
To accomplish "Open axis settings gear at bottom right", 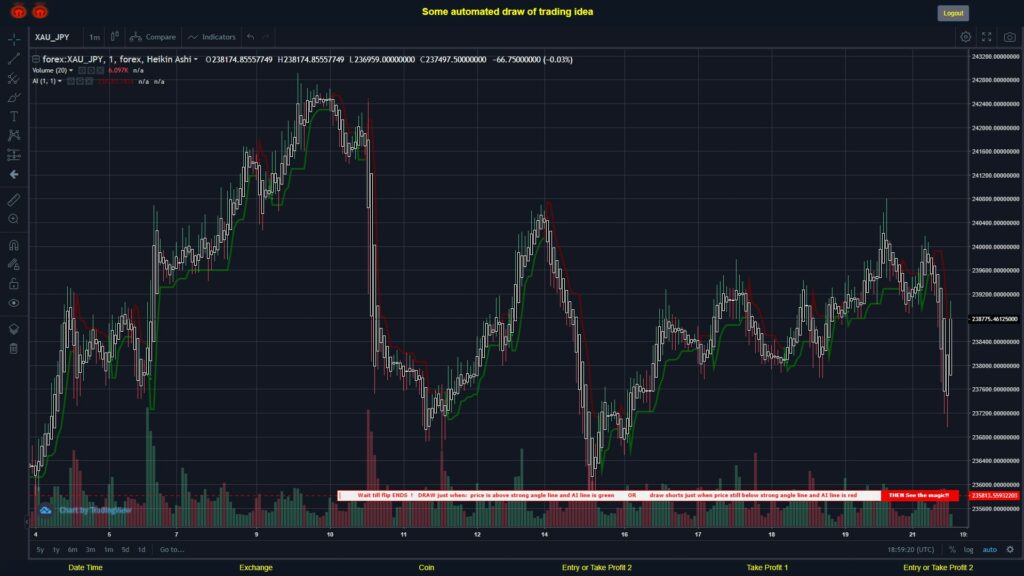I will (x=1010, y=550).
